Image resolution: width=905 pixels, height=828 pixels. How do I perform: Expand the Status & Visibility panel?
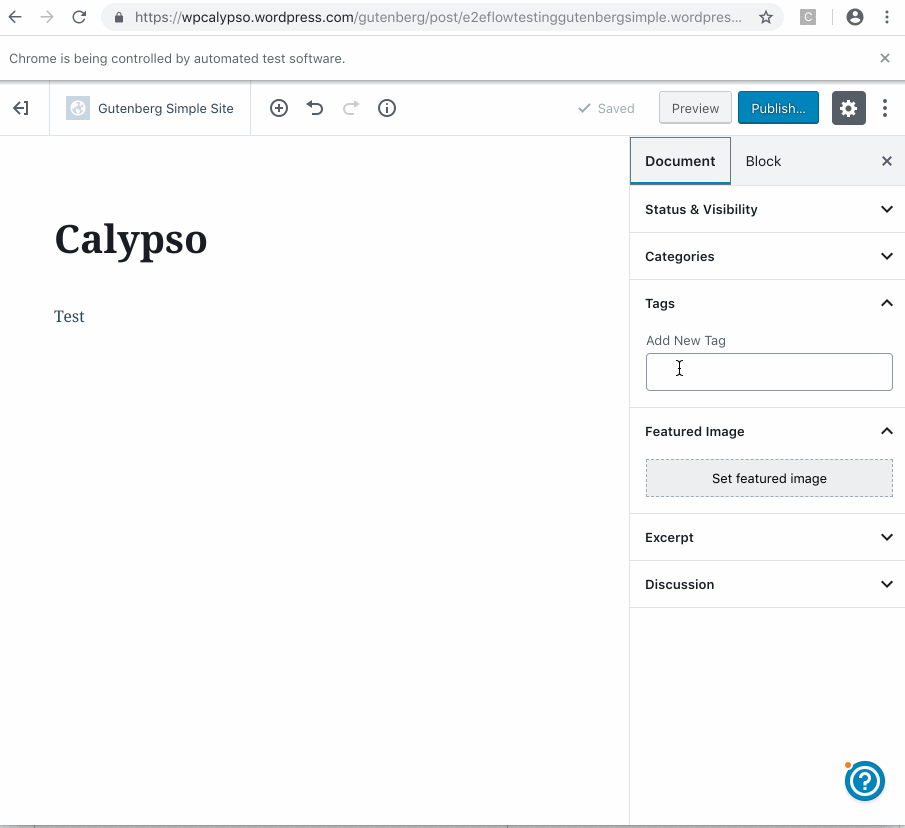click(x=768, y=209)
